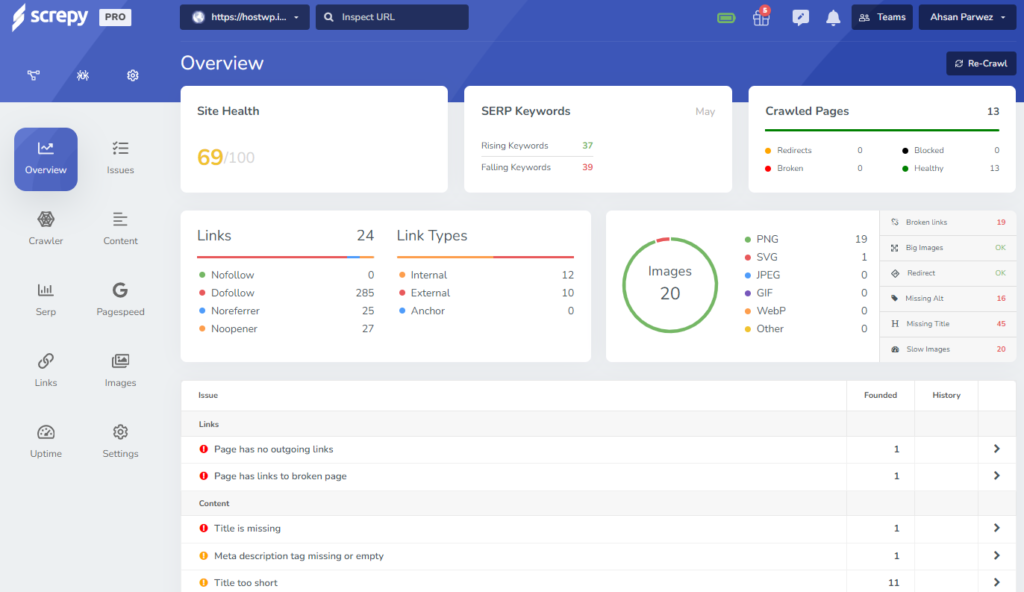Image resolution: width=1024 pixels, height=592 pixels.
Task: Click the Inspect URL search field
Action: click(x=392, y=17)
